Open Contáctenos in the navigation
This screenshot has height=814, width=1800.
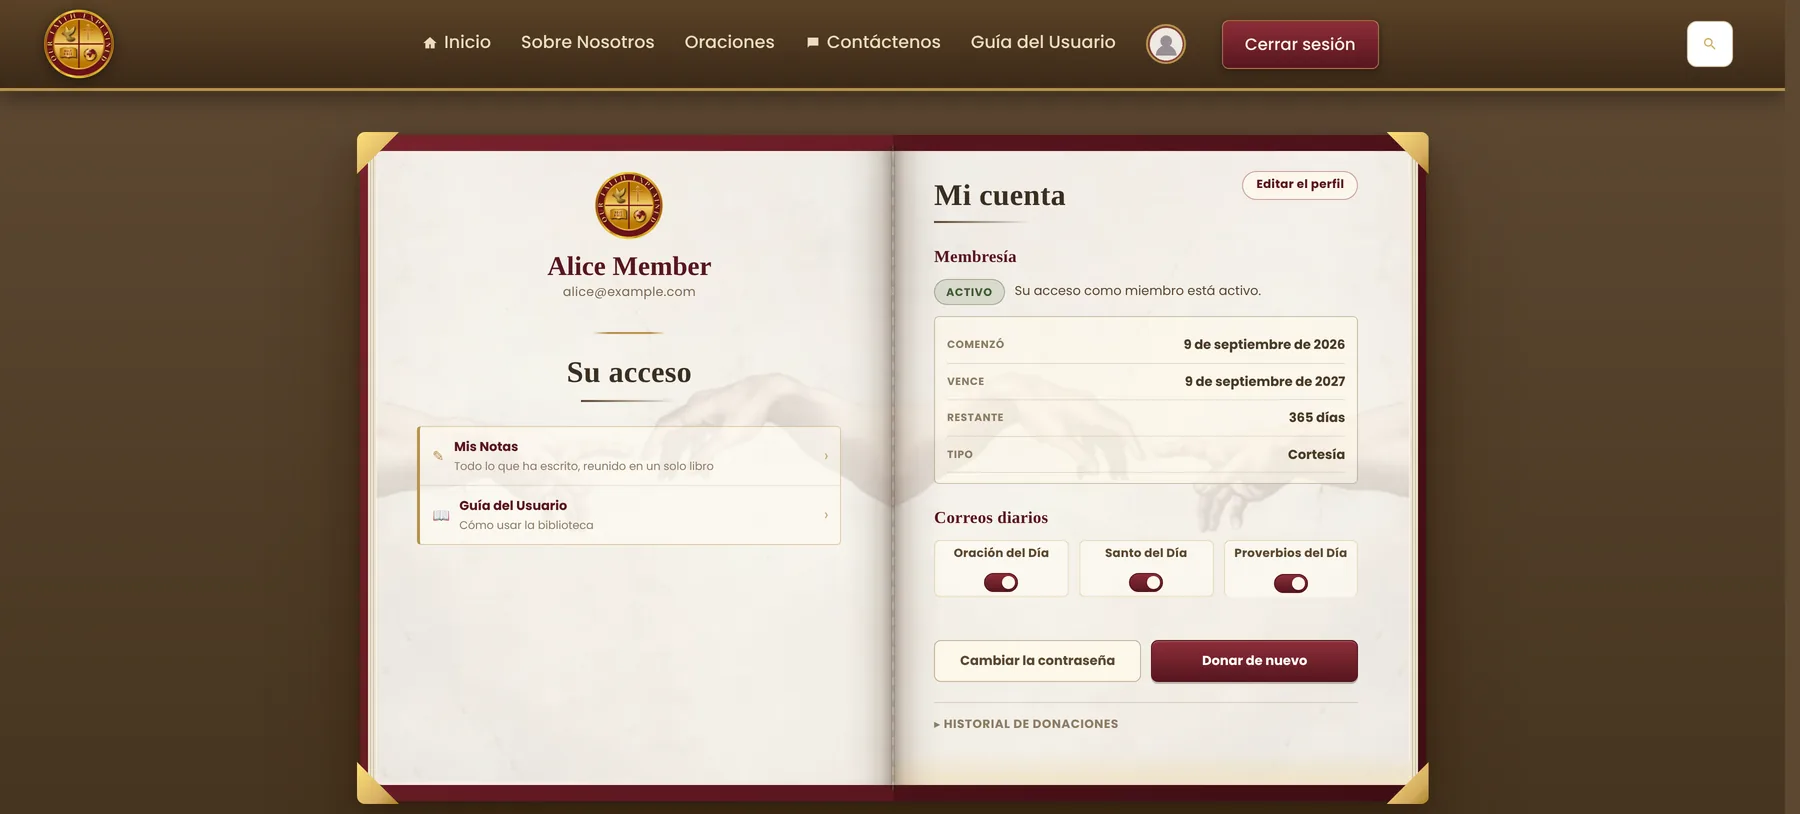point(873,42)
